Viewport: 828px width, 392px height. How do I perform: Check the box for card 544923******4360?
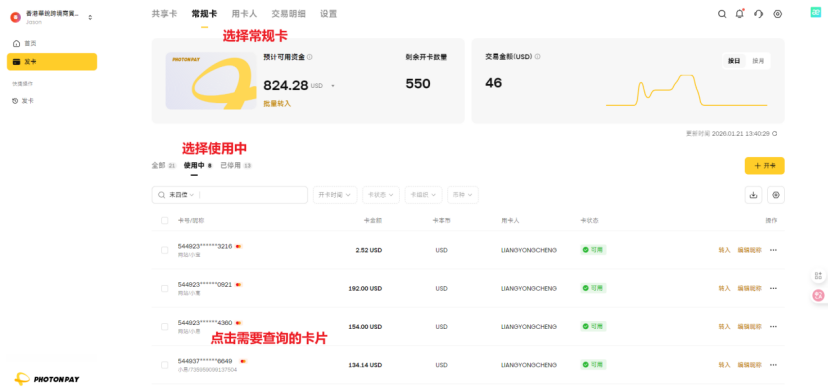[x=165, y=326]
